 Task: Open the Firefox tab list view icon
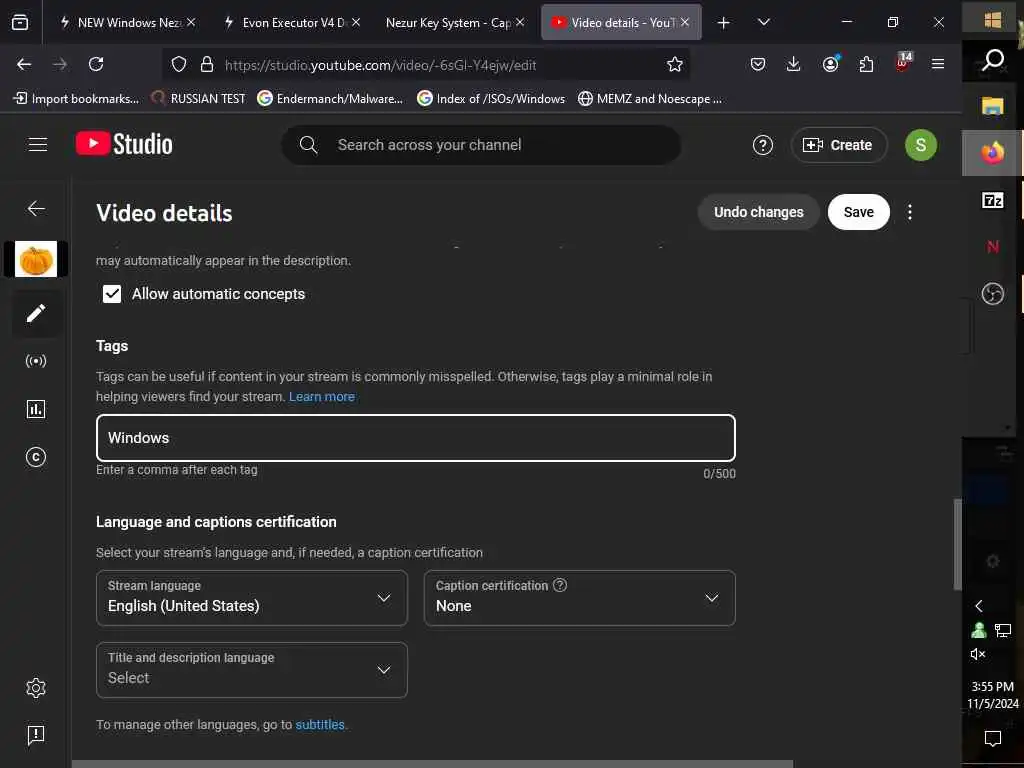pos(20,23)
